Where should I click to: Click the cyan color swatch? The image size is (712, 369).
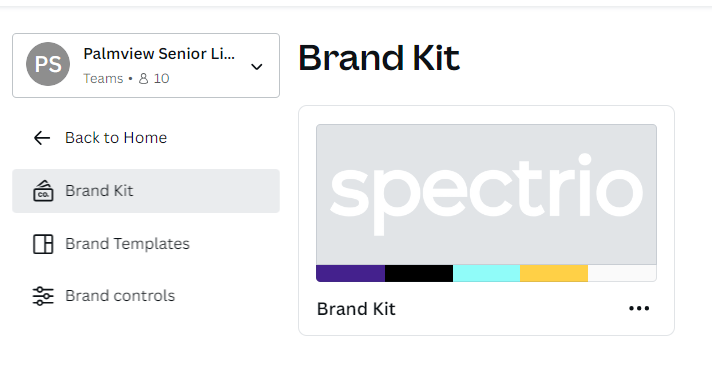point(486,273)
